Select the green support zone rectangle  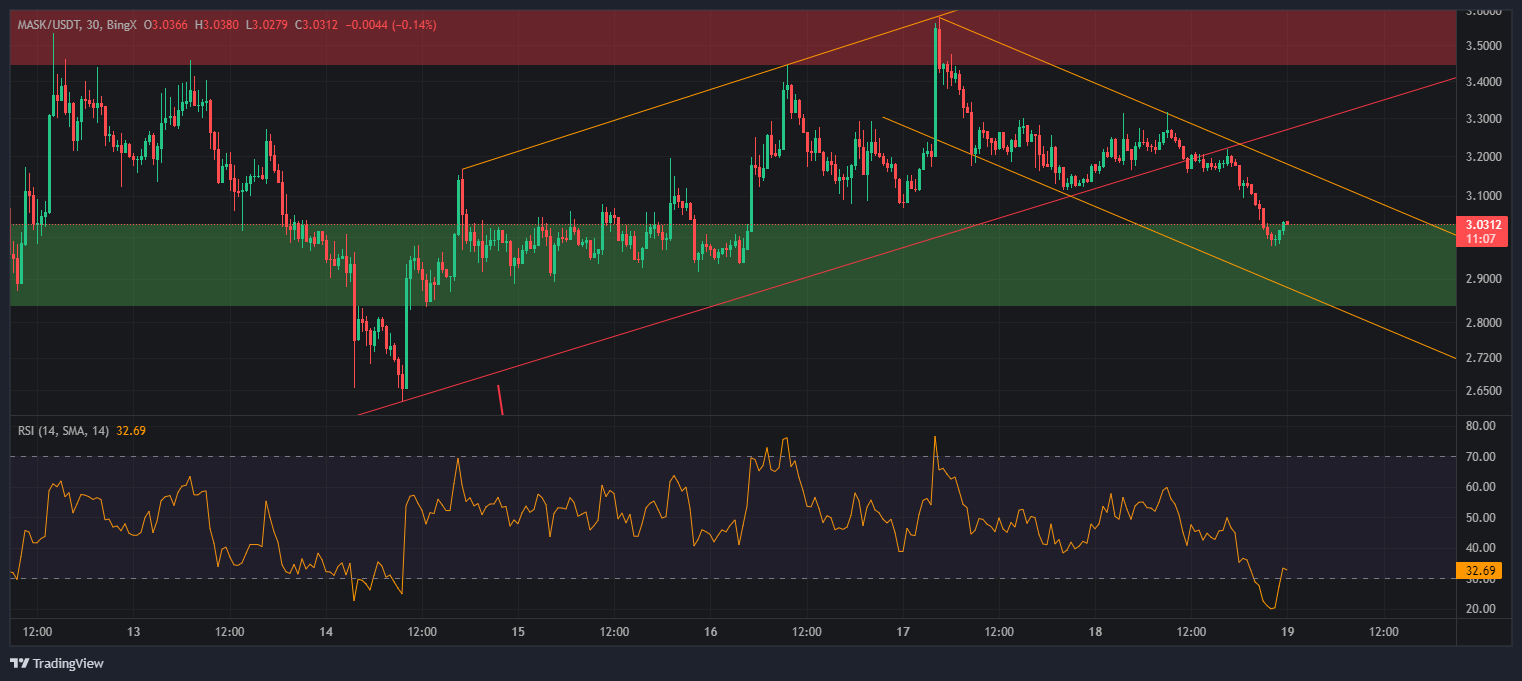pyautogui.click(x=732, y=265)
